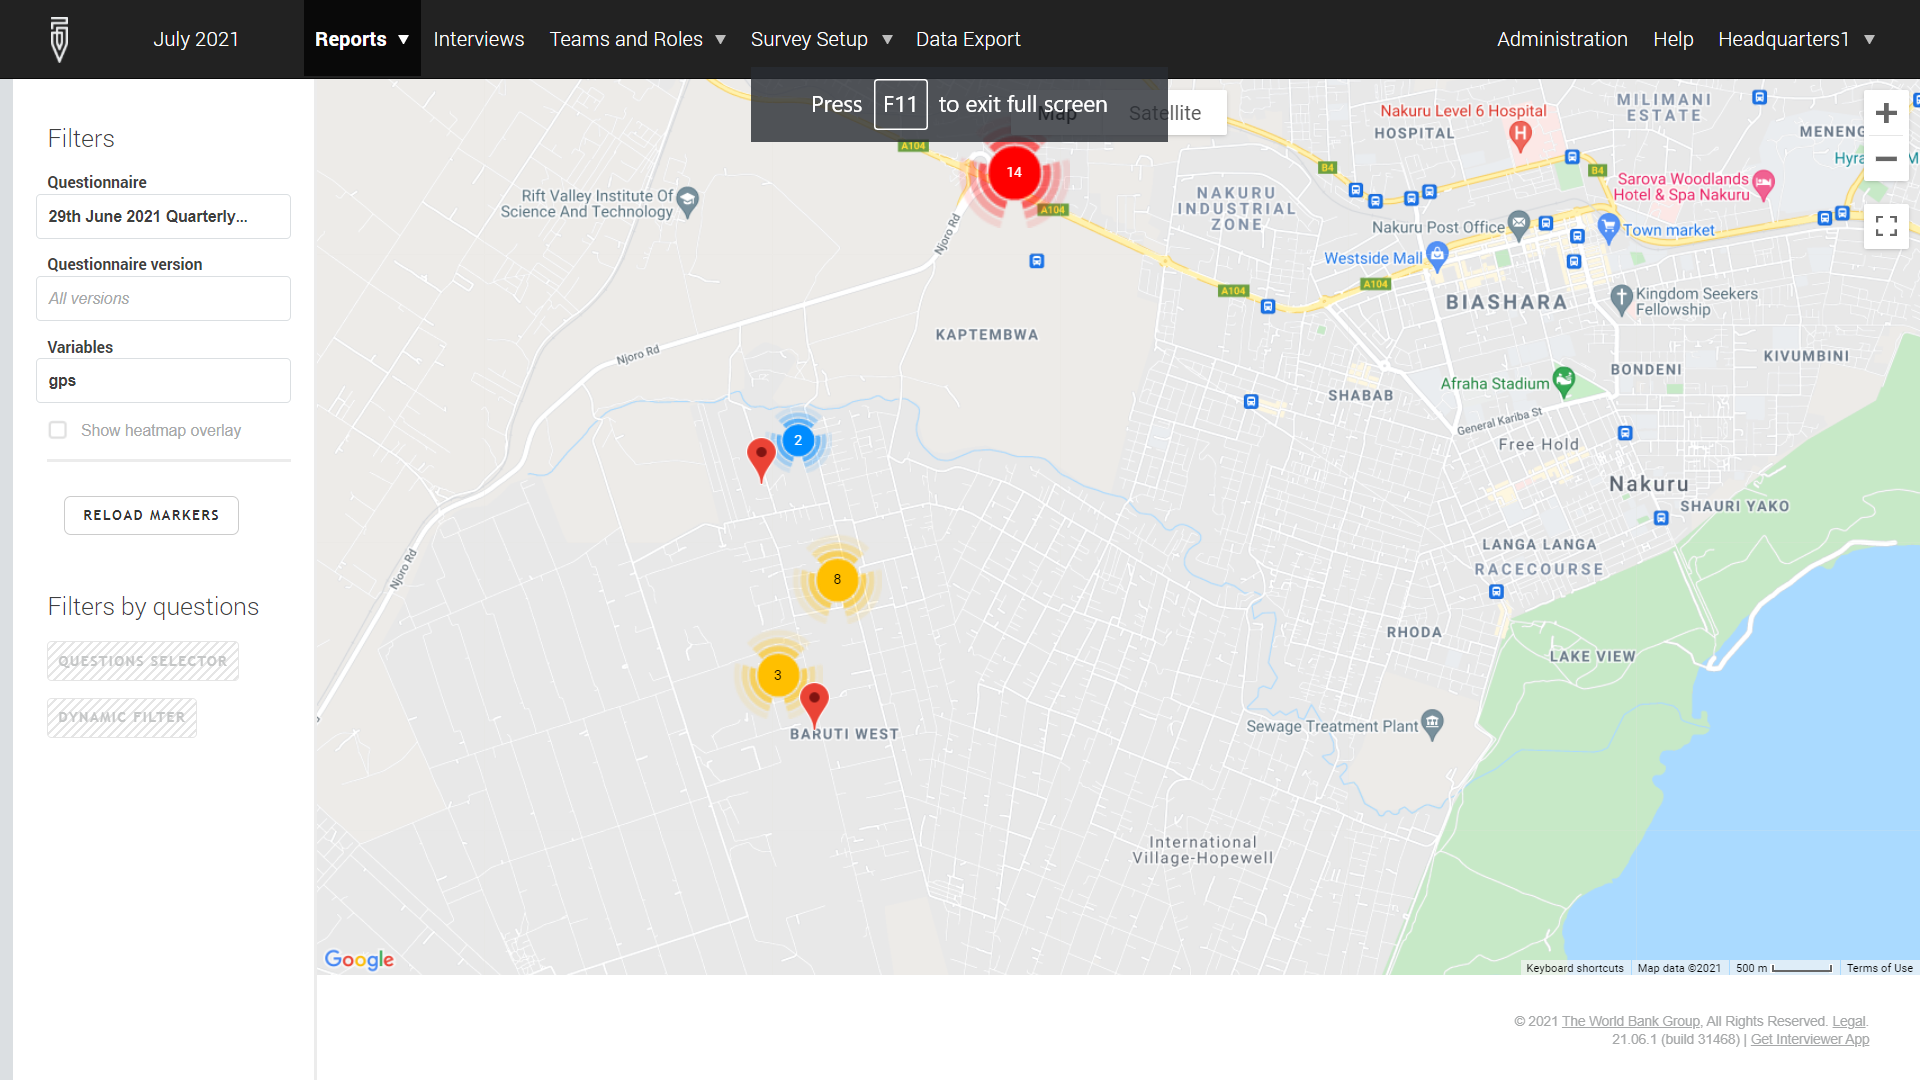Toggle the map fullscreen view icon
This screenshot has width=1920, height=1080.
[x=1886, y=225]
